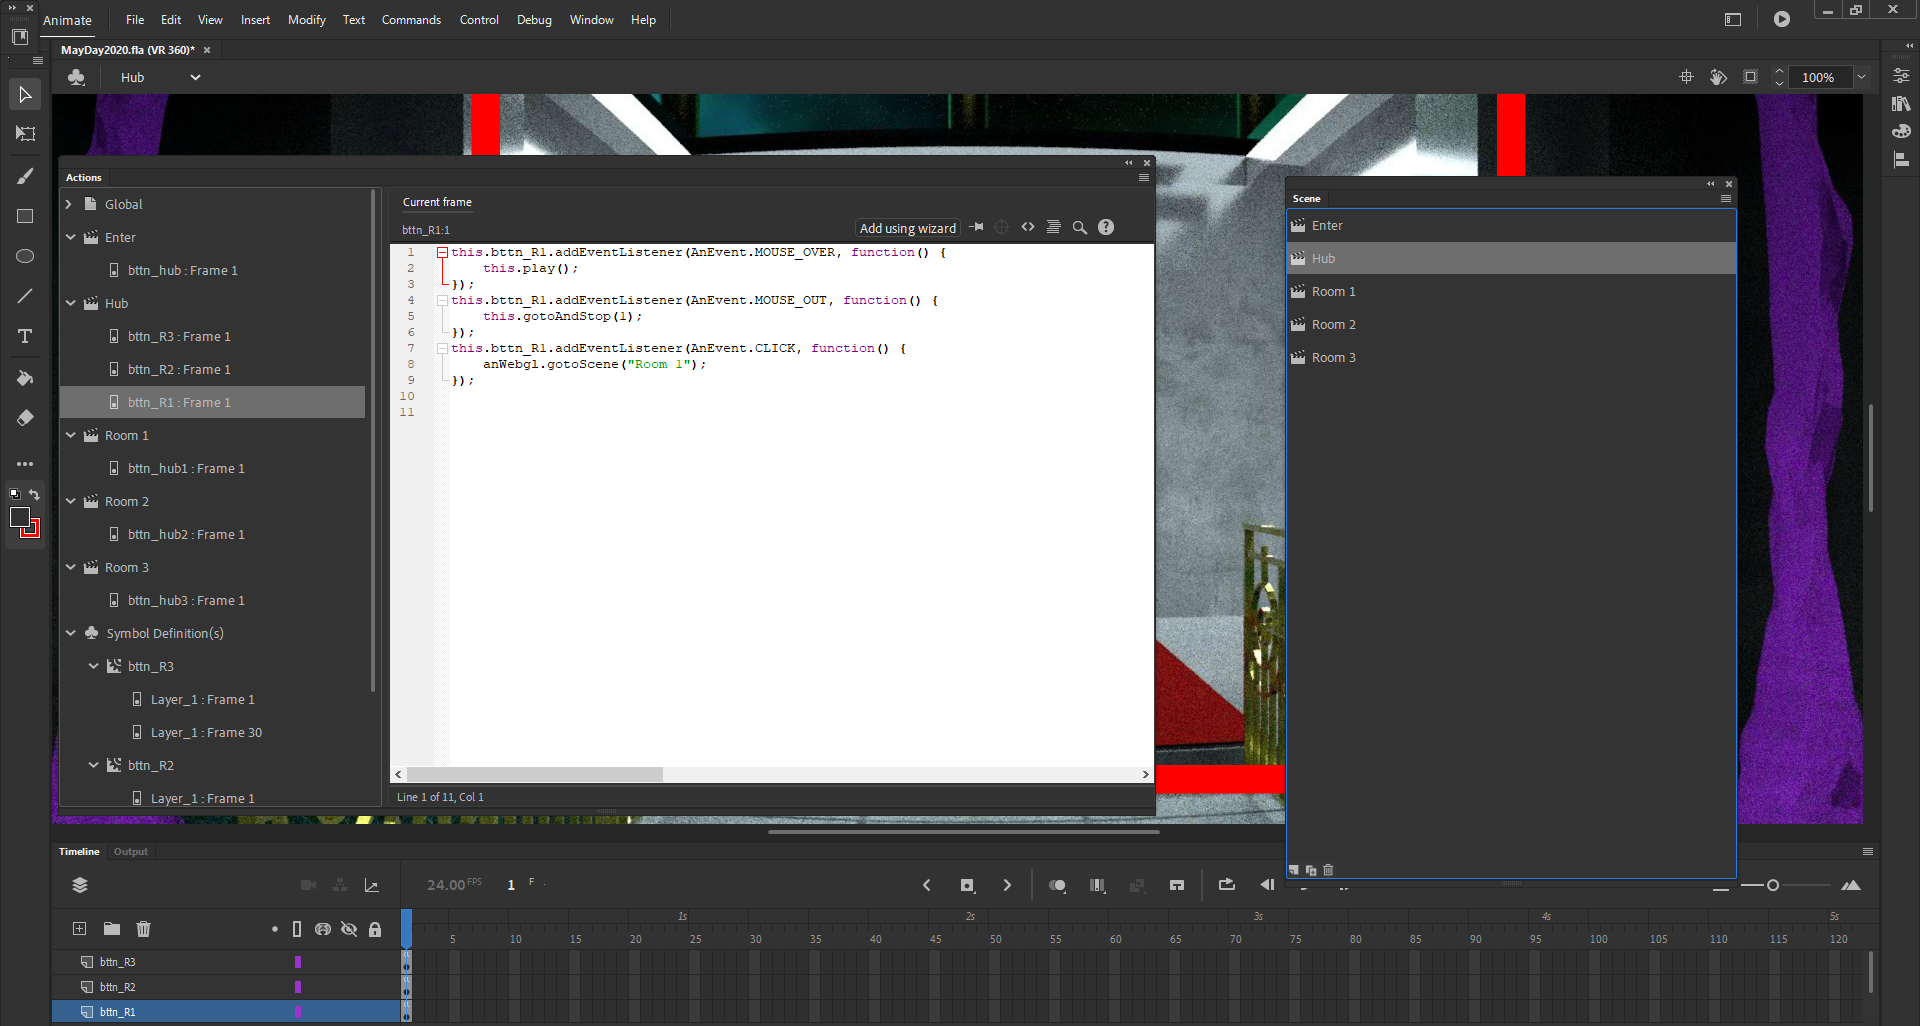
Task: Open the Commands menu
Action: (411, 19)
